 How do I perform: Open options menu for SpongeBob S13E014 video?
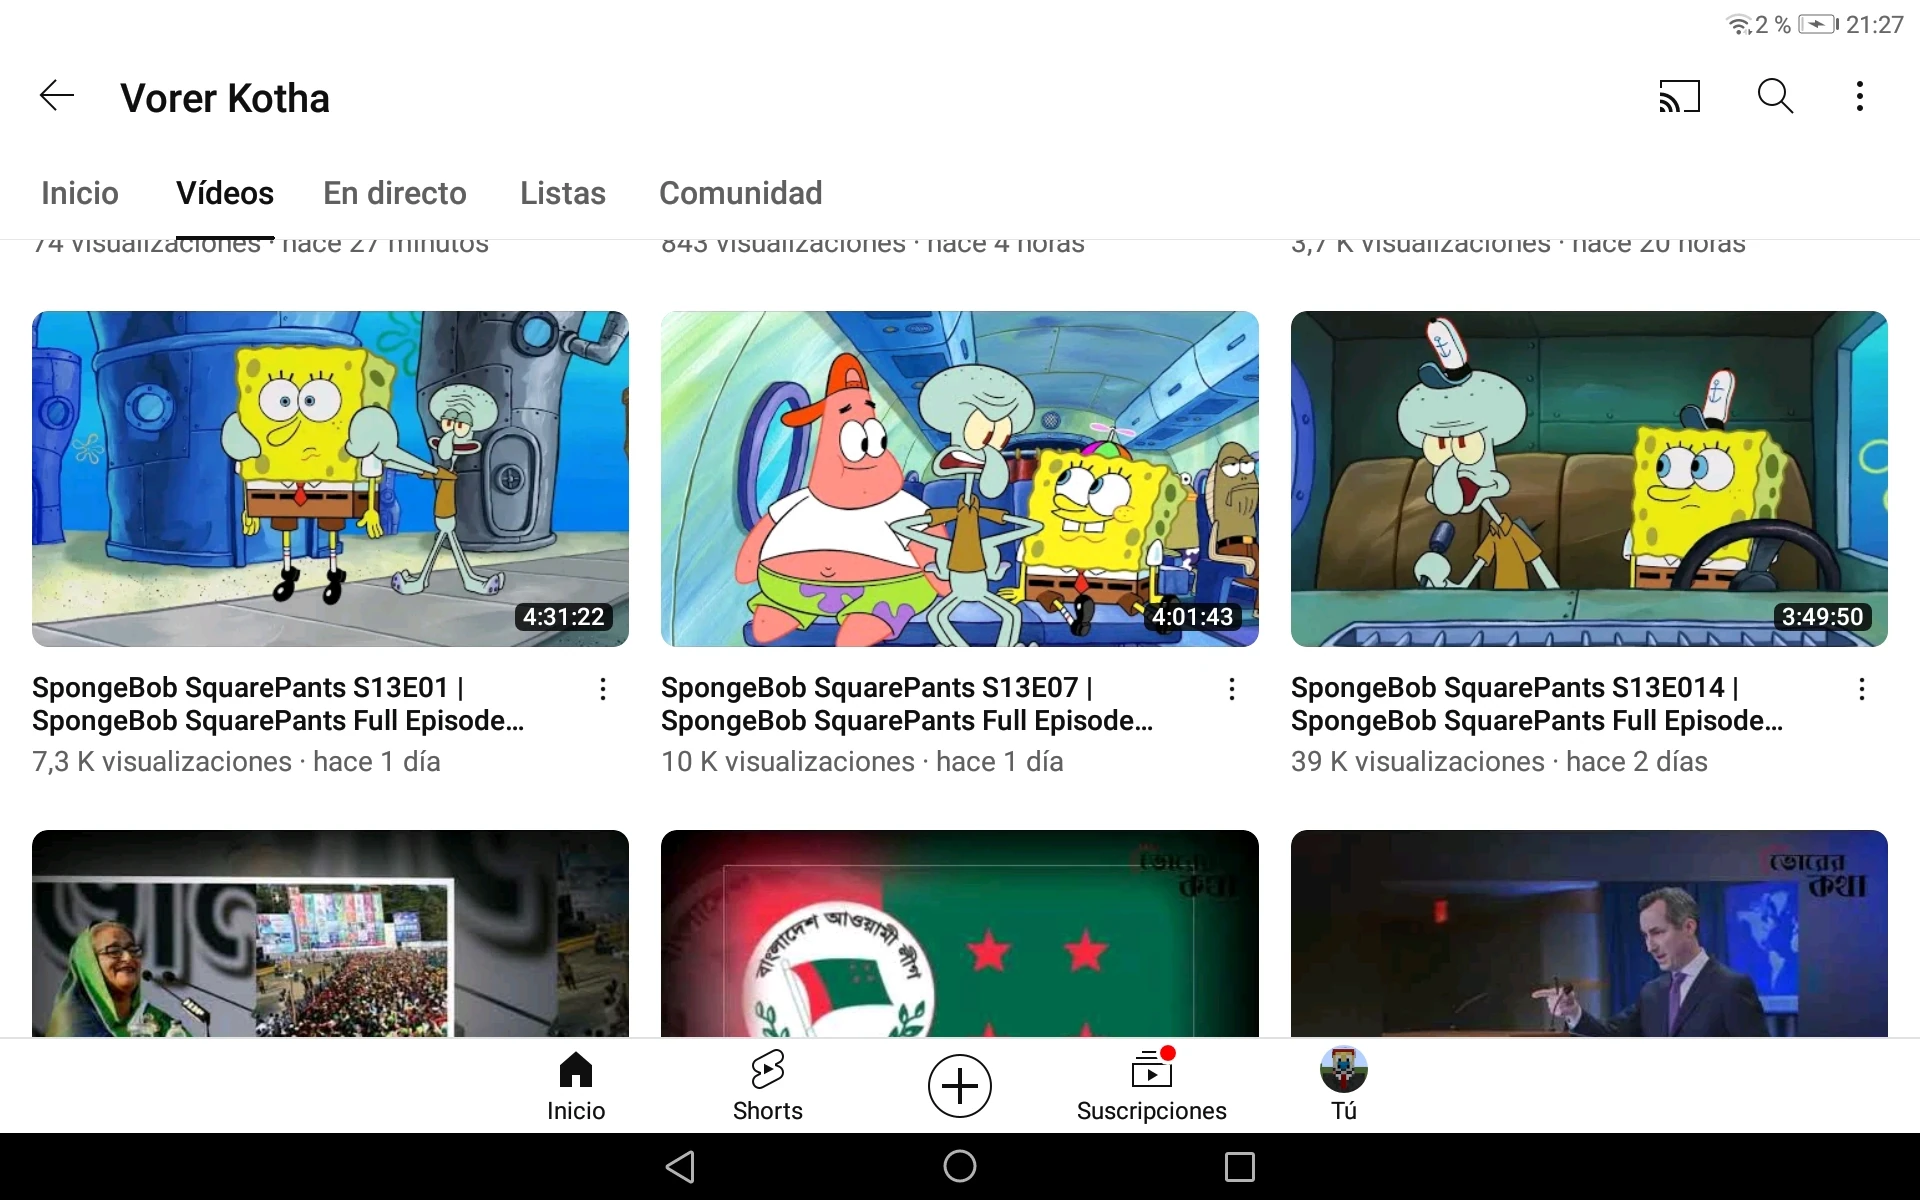coord(1862,690)
